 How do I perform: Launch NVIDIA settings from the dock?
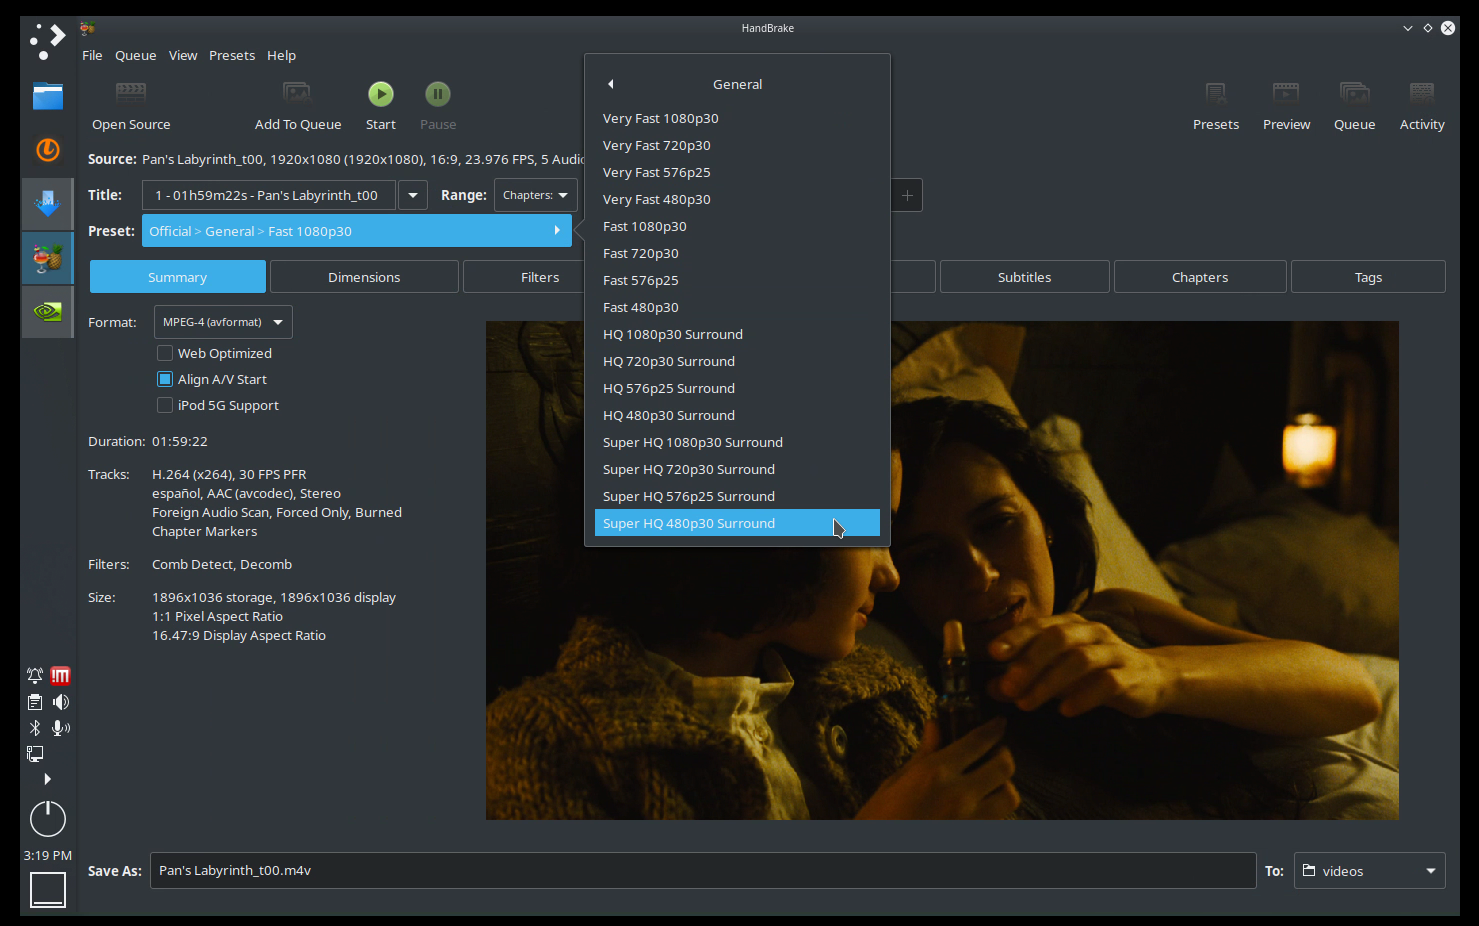[x=47, y=311]
